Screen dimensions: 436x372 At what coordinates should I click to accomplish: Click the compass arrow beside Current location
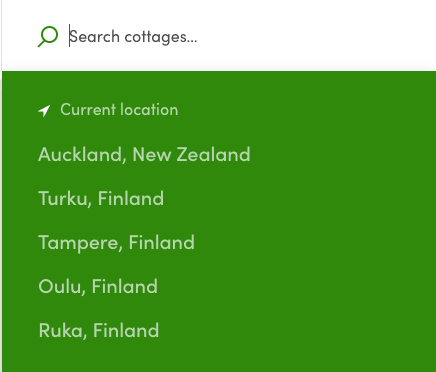tap(44, 111)
